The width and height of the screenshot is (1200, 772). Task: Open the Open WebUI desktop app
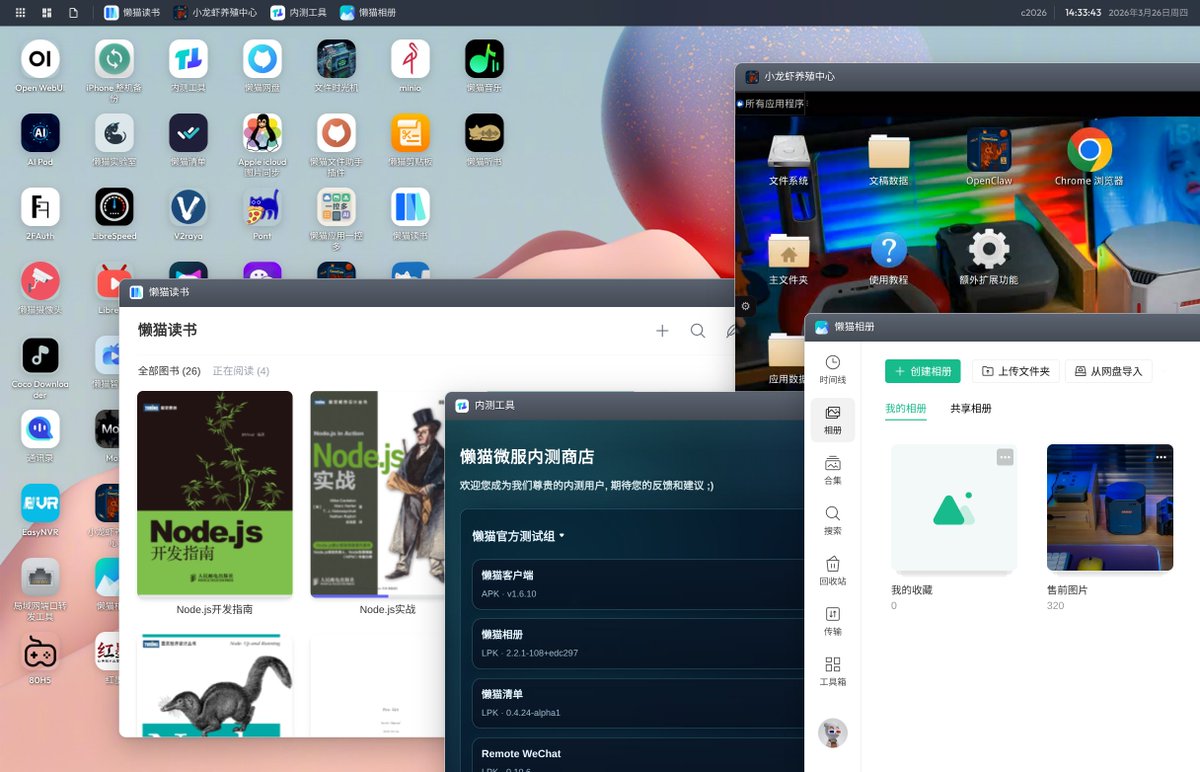click(40, 59)
